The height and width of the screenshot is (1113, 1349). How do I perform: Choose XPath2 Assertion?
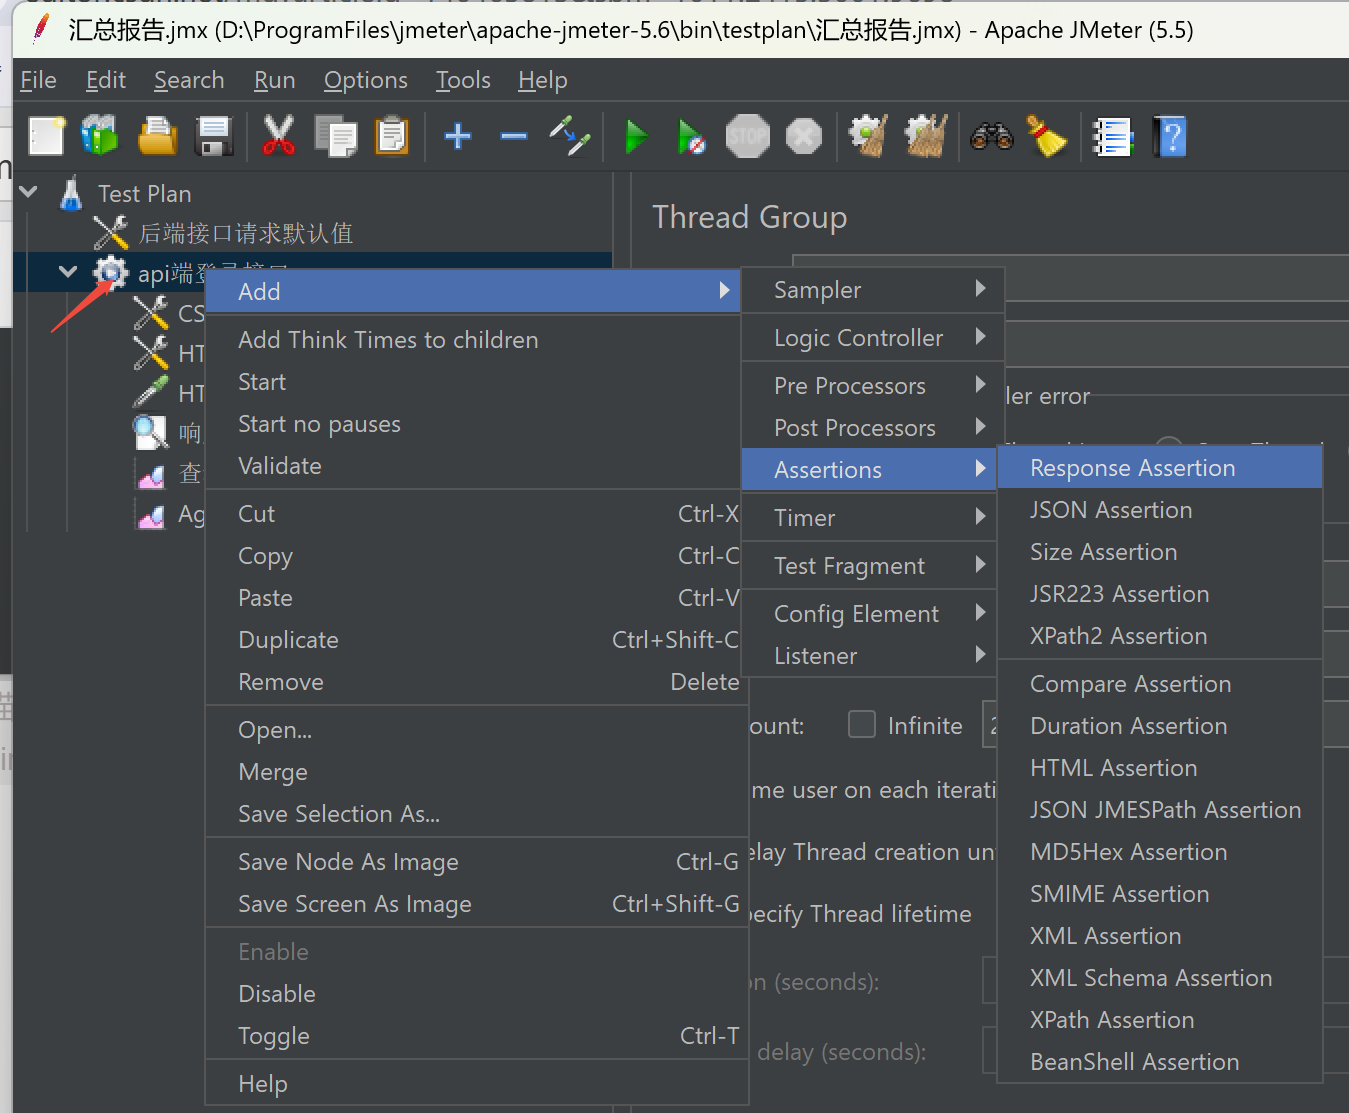click(x=1160, y=636)
